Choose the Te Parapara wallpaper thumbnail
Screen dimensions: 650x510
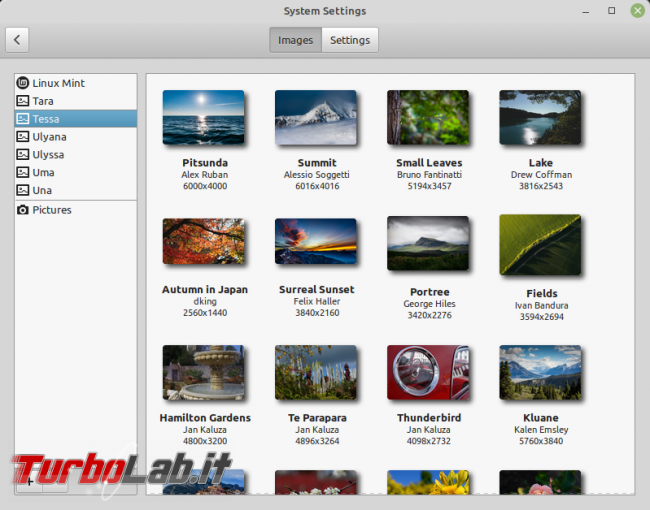(316, 372)
